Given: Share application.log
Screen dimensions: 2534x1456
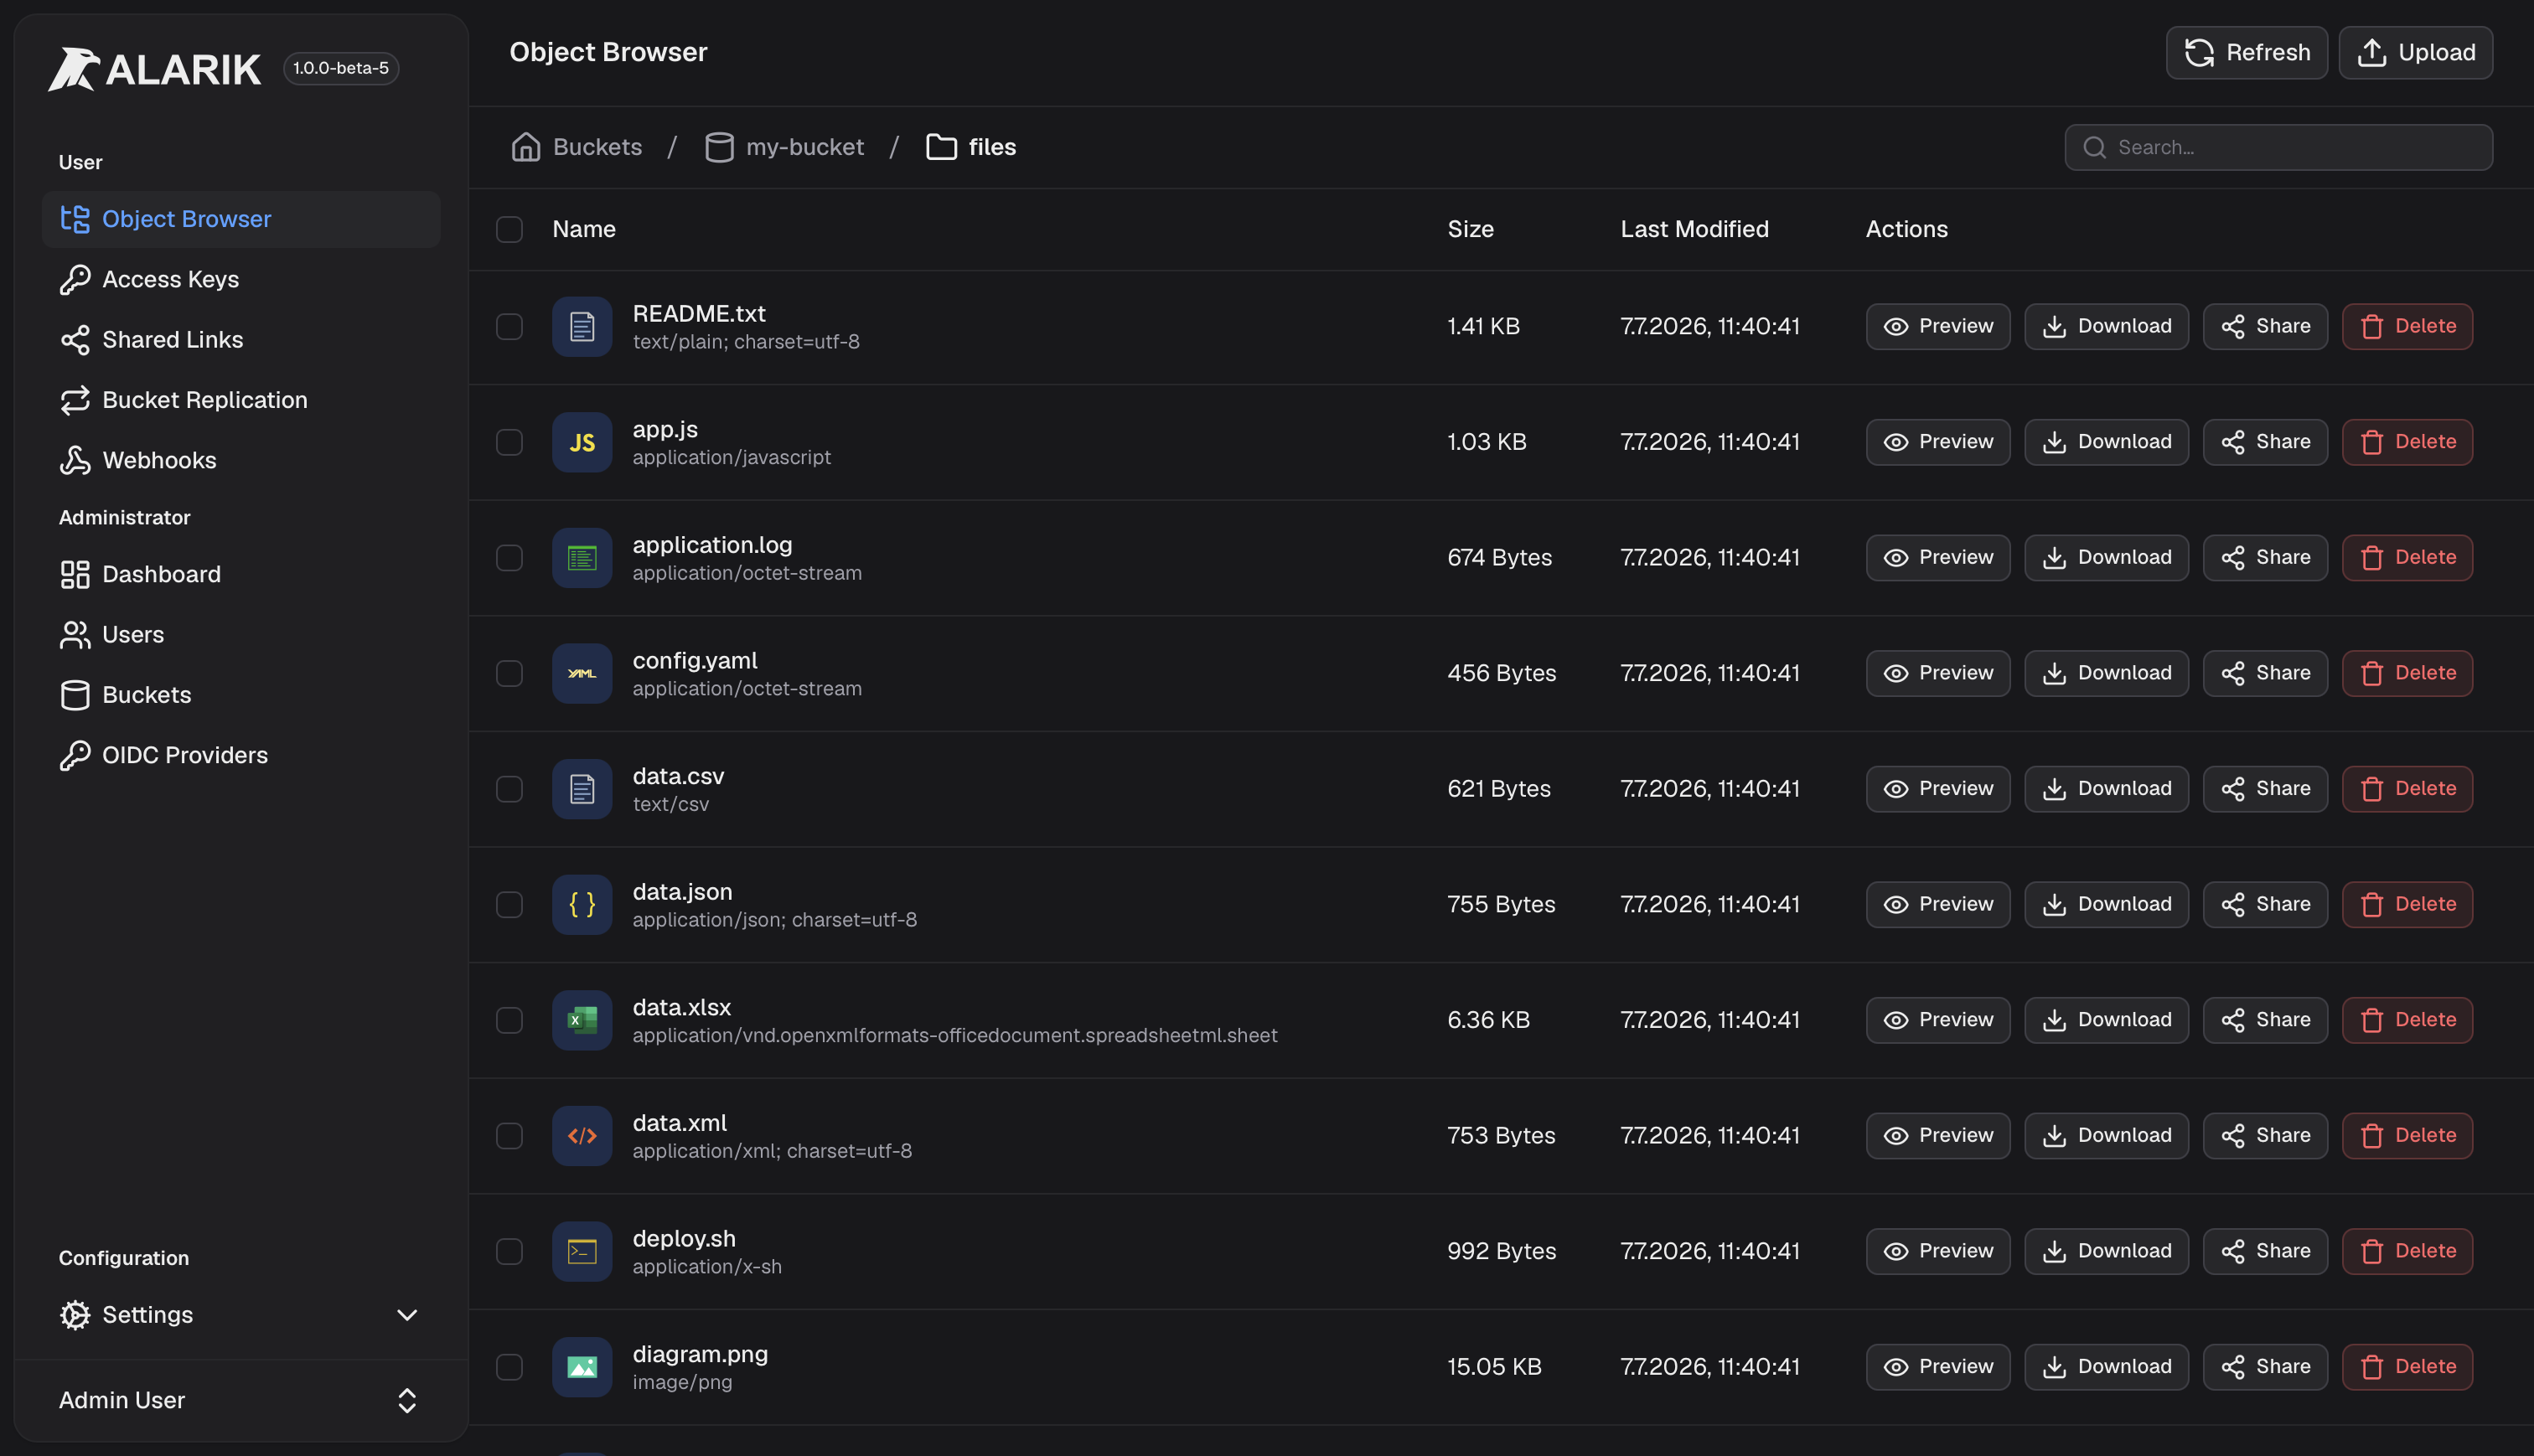Looking at the screenshot, I should click(2265, 557).
